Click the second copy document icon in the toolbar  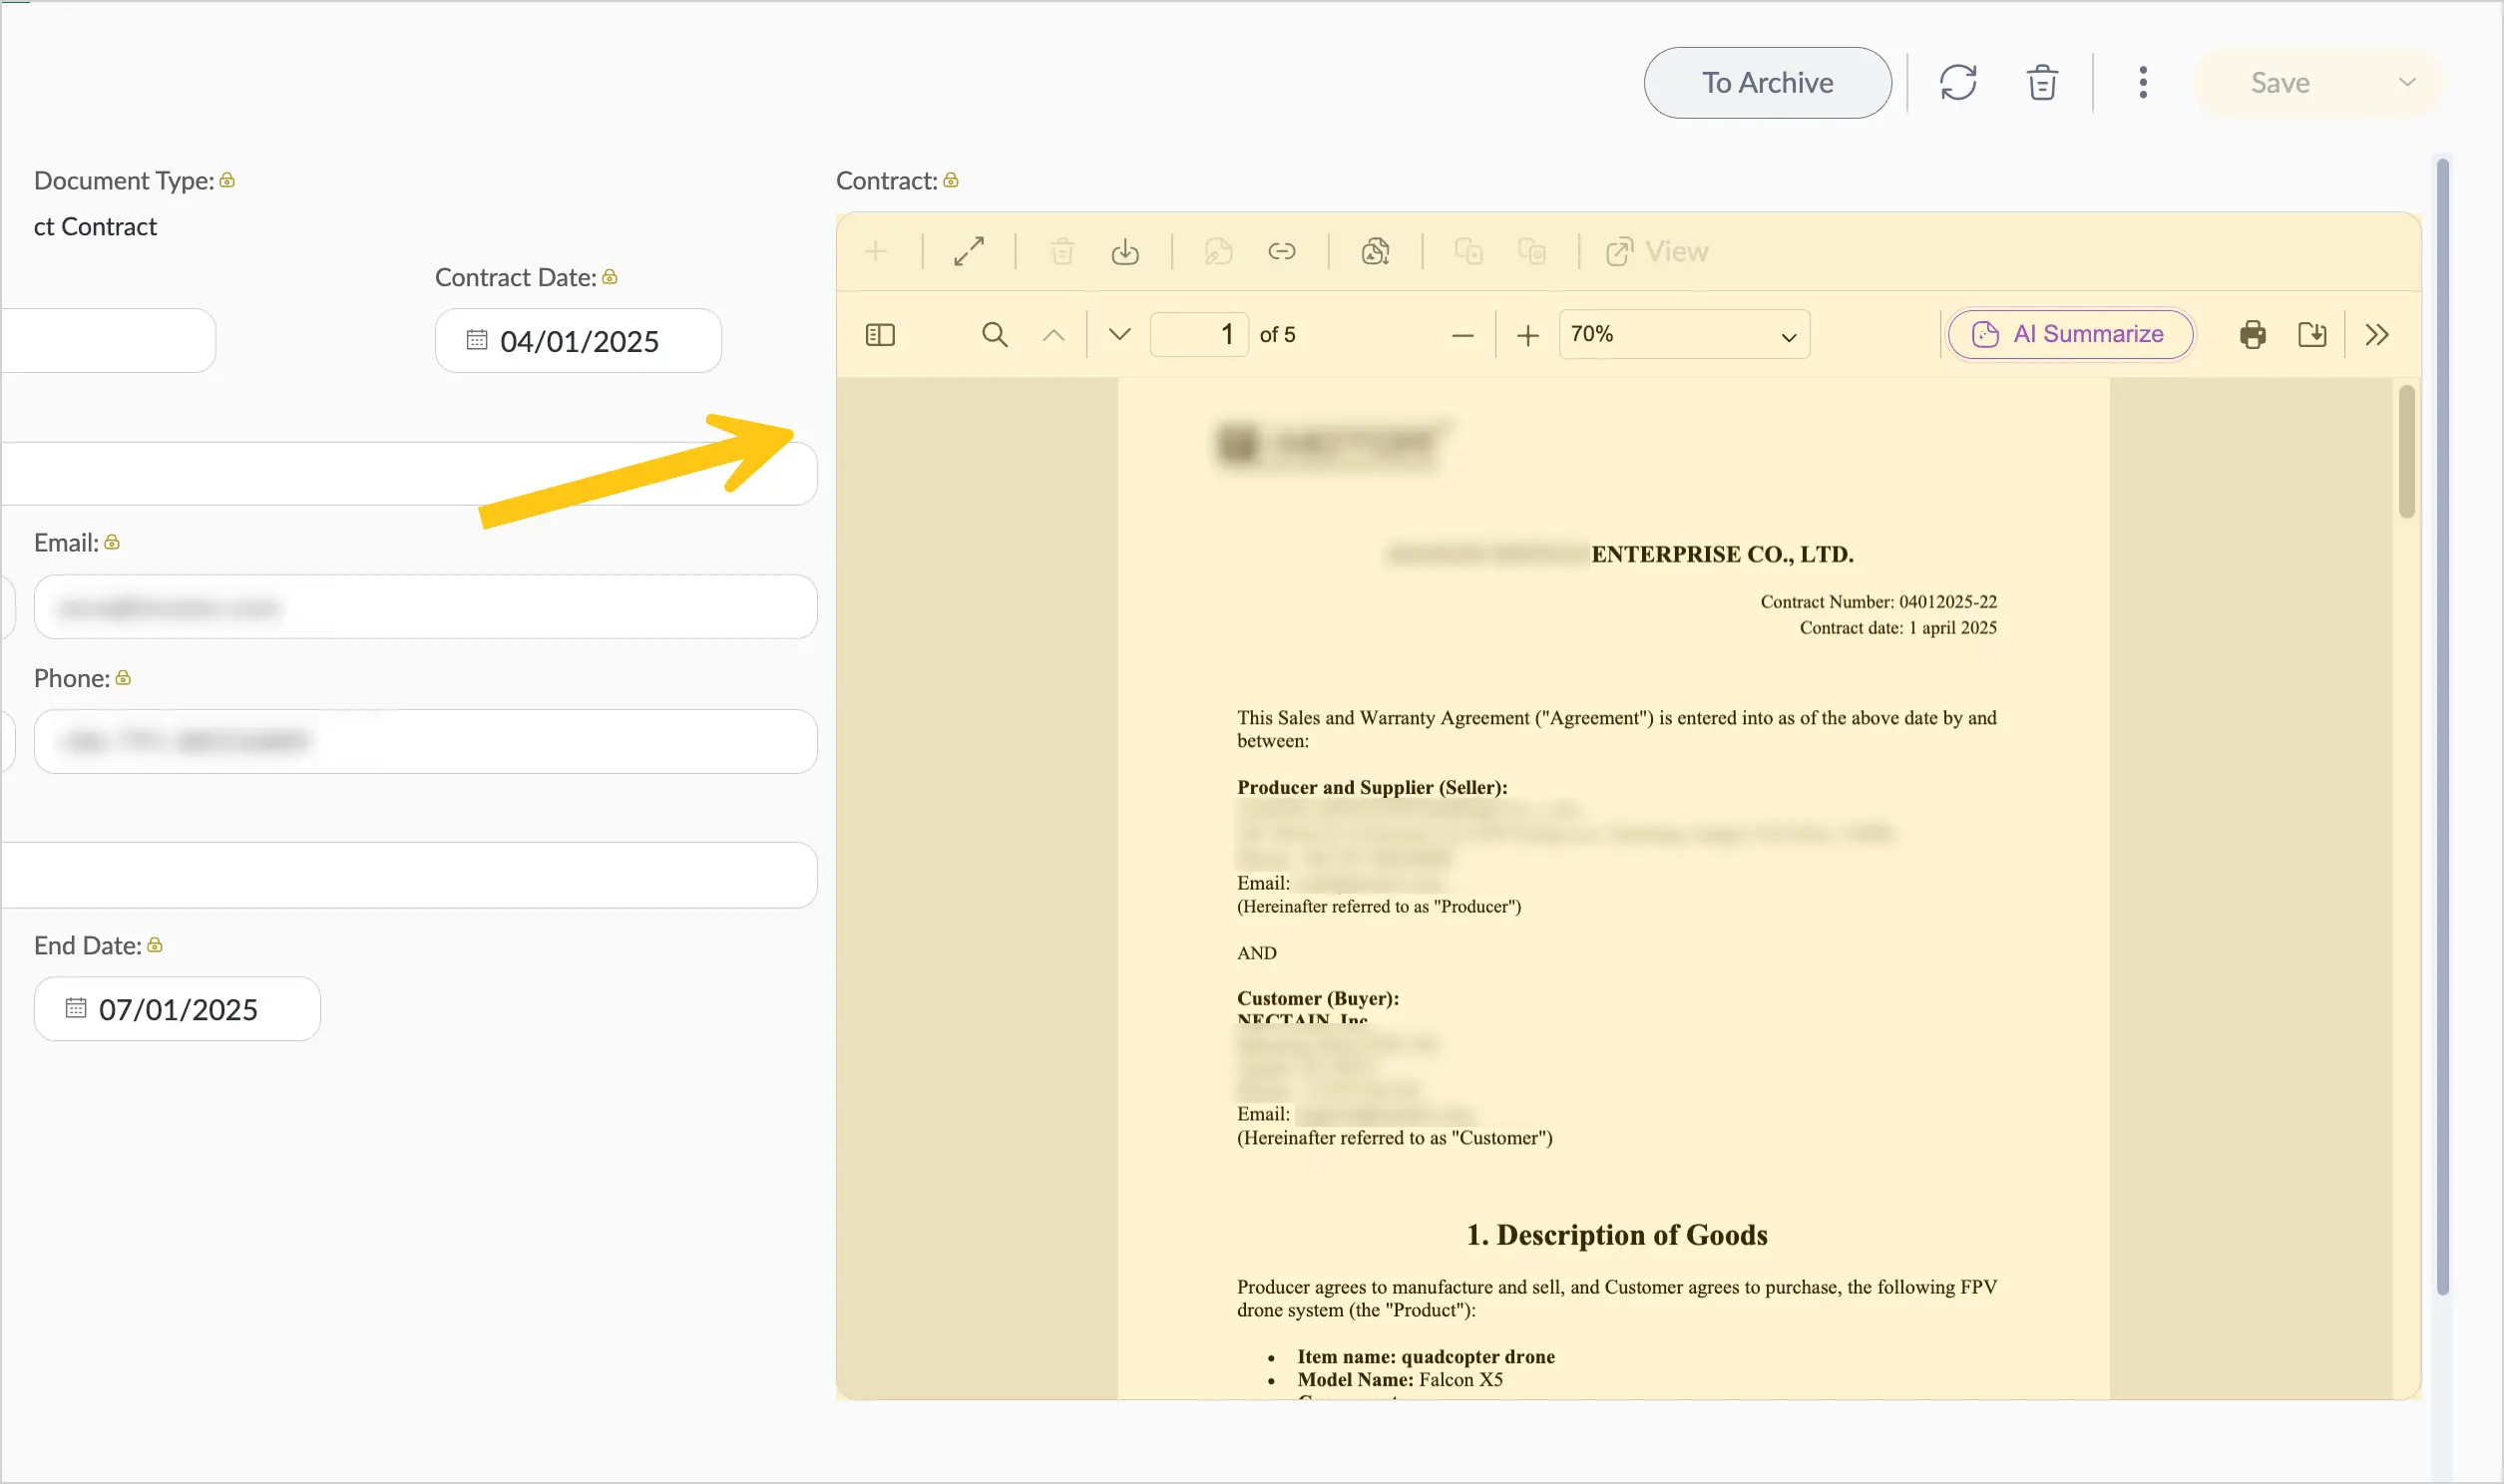coord(1531,251)
